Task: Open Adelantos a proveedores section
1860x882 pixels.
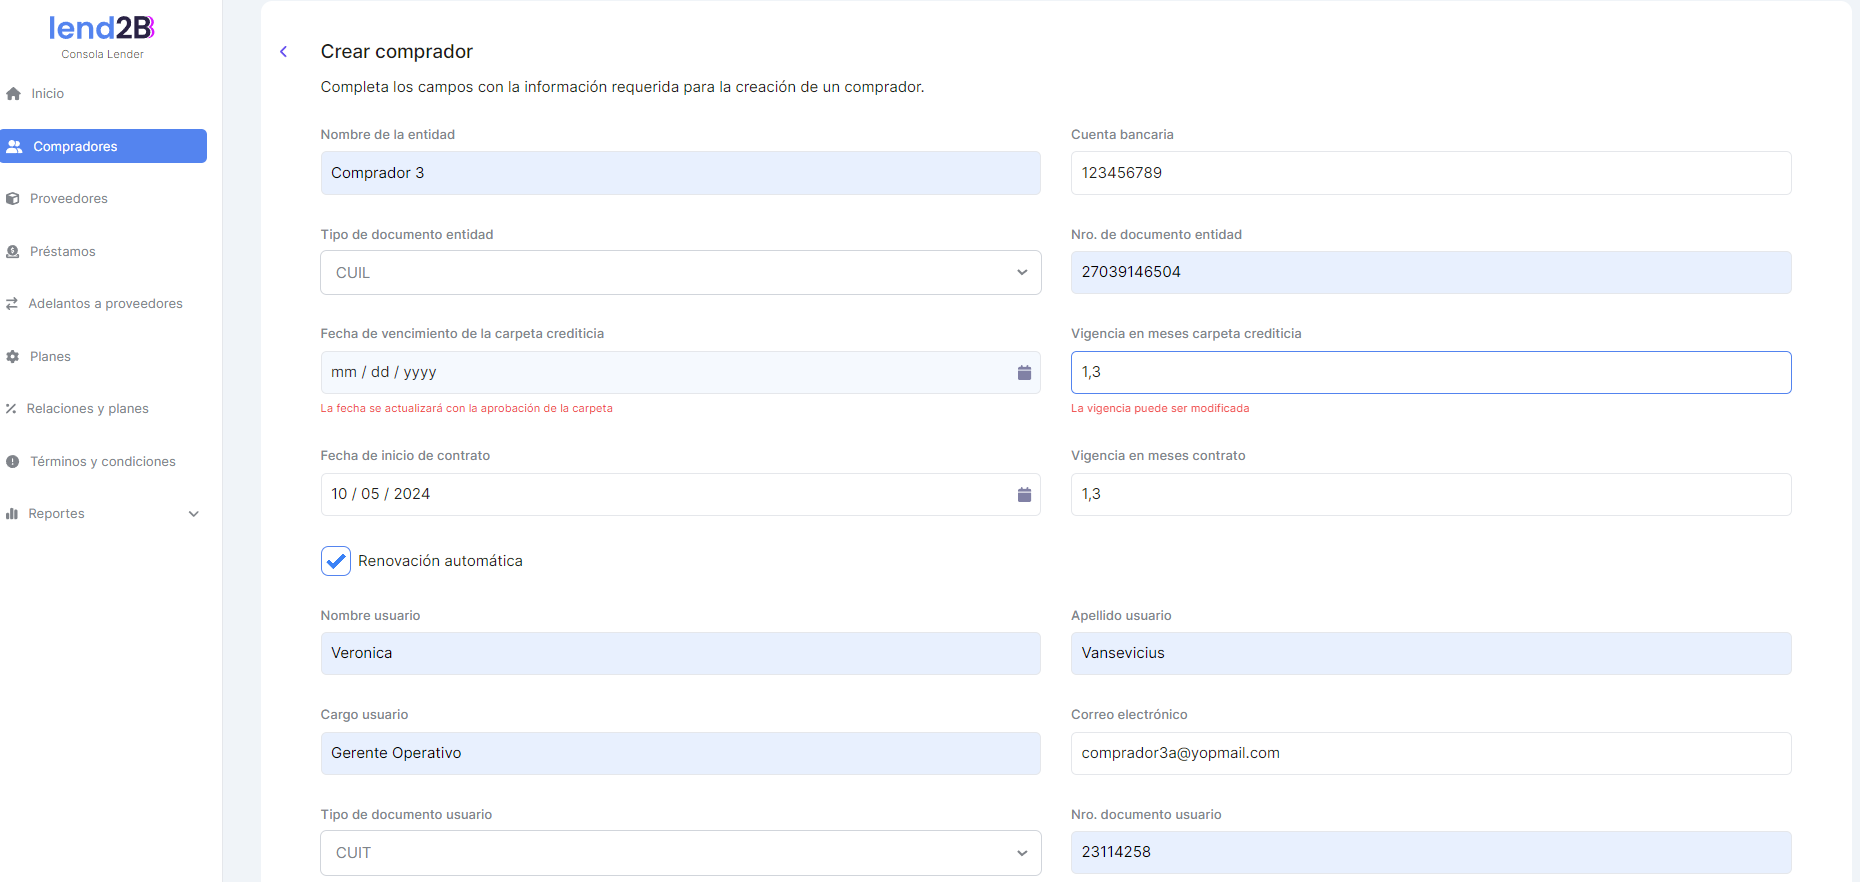Action: pyautogui.click(x=105, y=304)
